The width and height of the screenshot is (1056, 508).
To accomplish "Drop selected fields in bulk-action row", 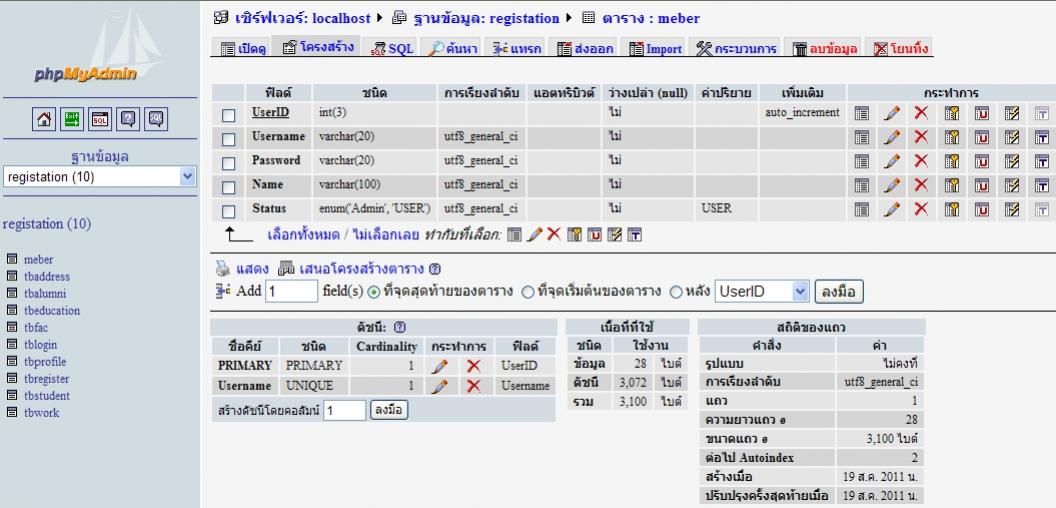I will 554,234.
